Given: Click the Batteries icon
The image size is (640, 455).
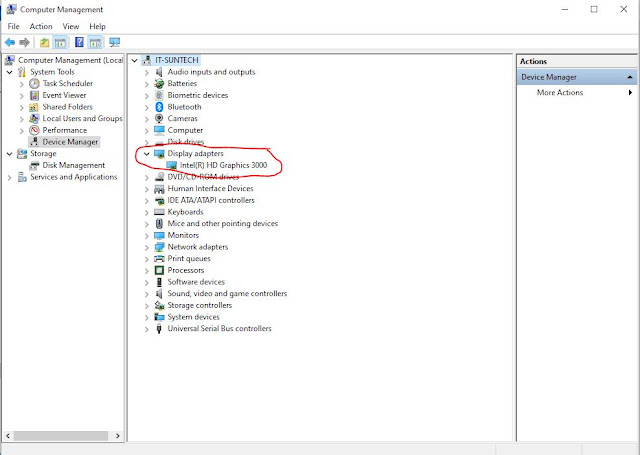Looking at the screenshot, I should 159,83.
